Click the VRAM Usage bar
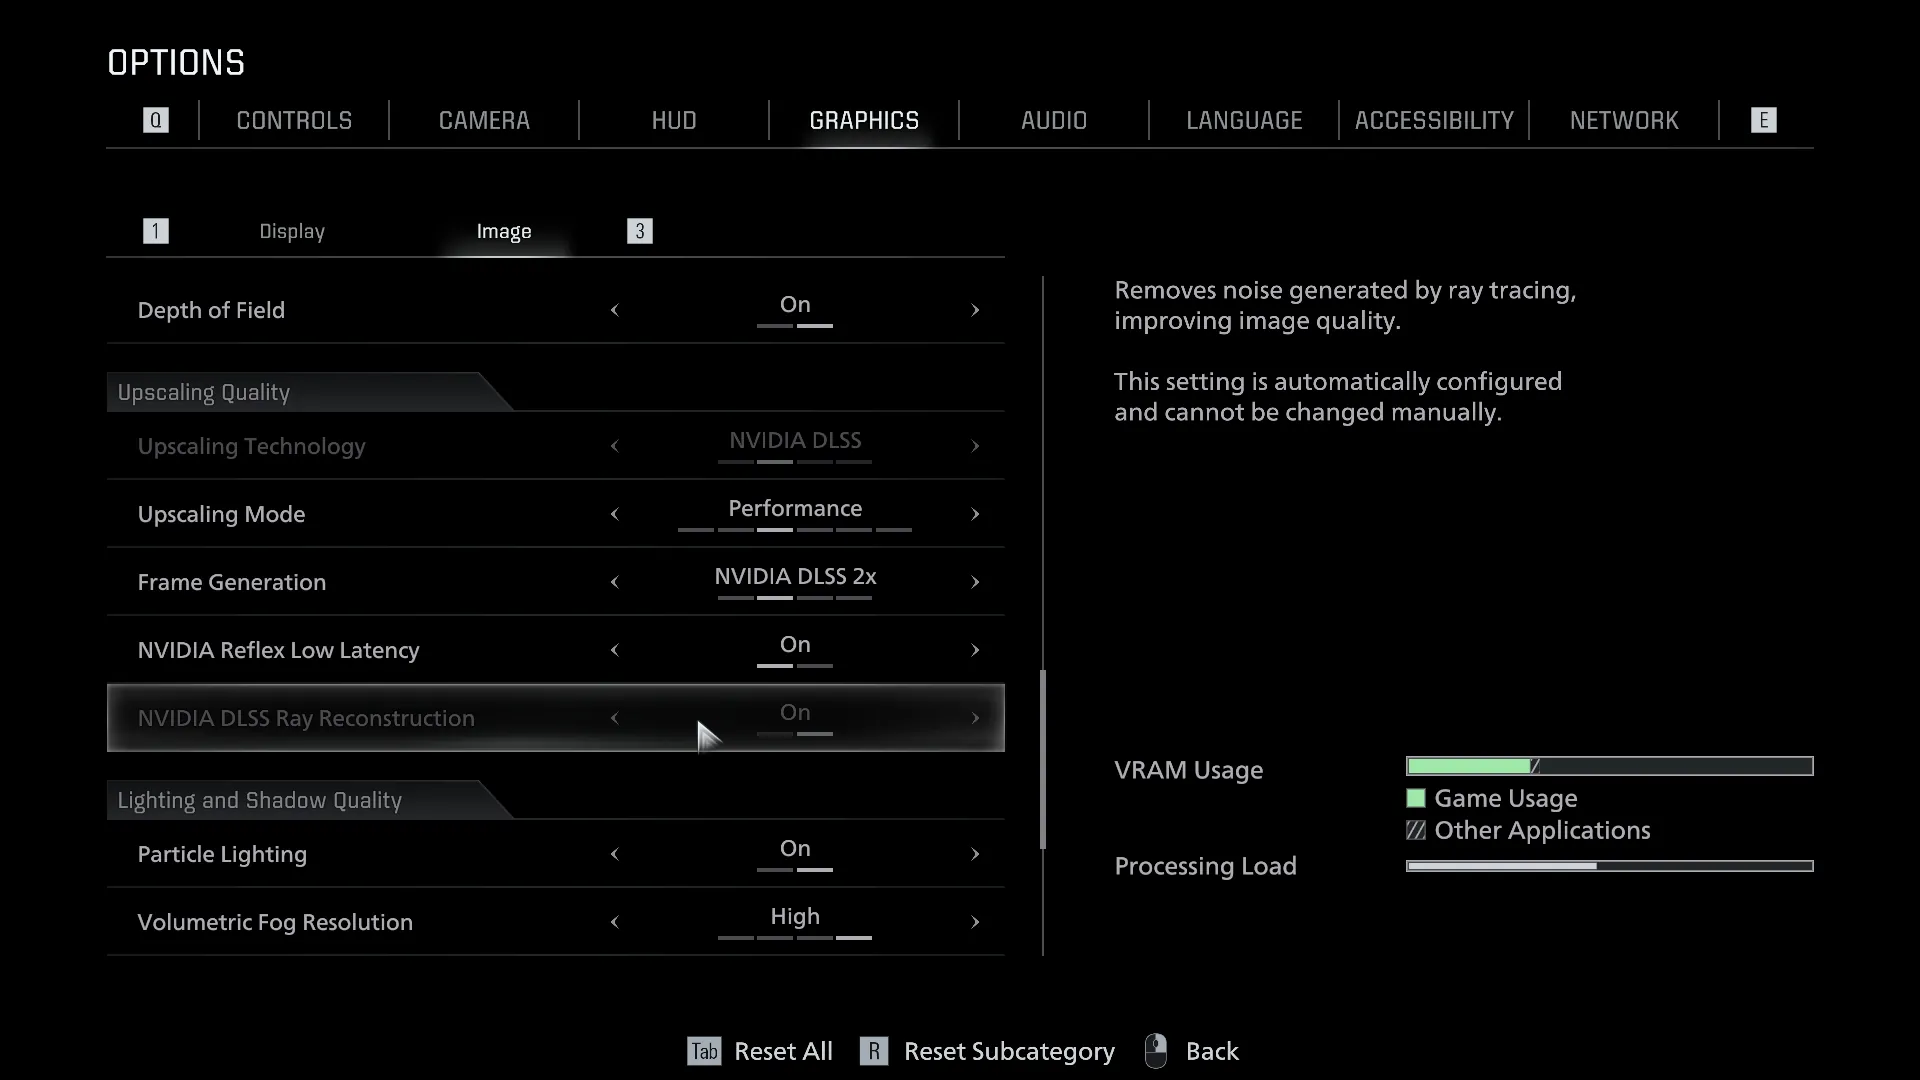The height and width of the screenshot is (1080, 1920). coord(1609,766)
